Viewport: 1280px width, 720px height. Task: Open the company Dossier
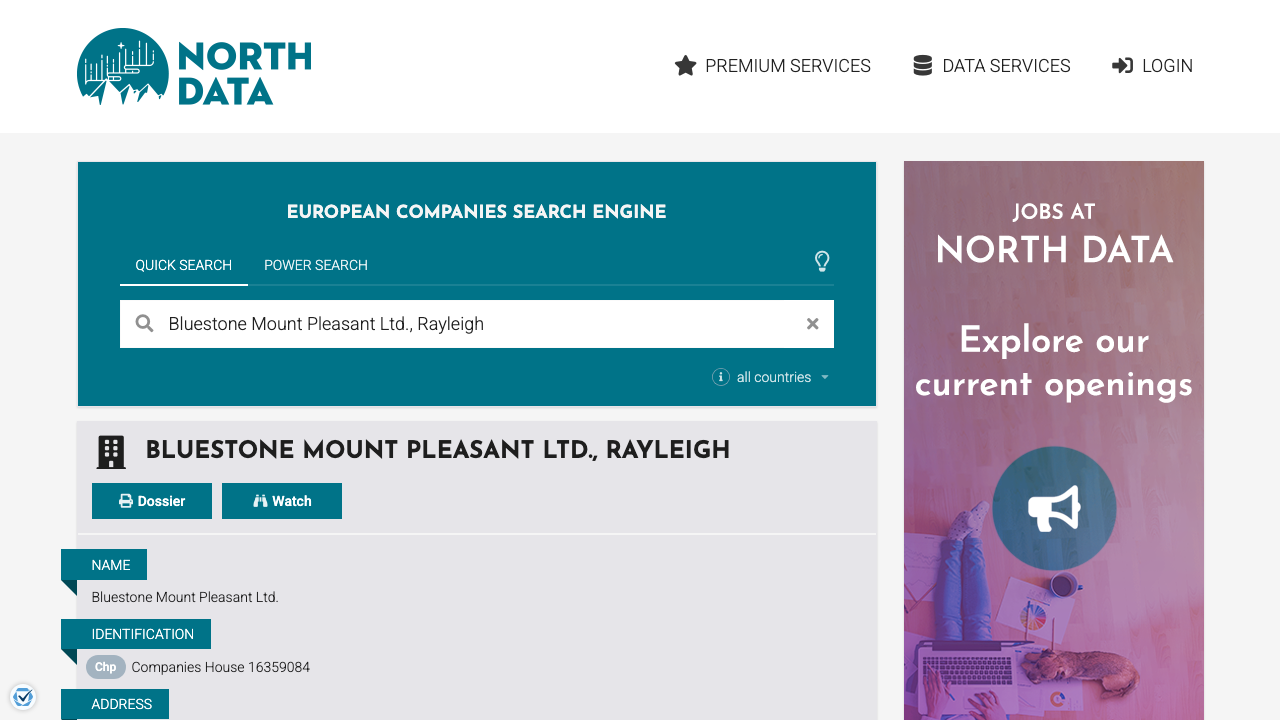pos(152,500)
